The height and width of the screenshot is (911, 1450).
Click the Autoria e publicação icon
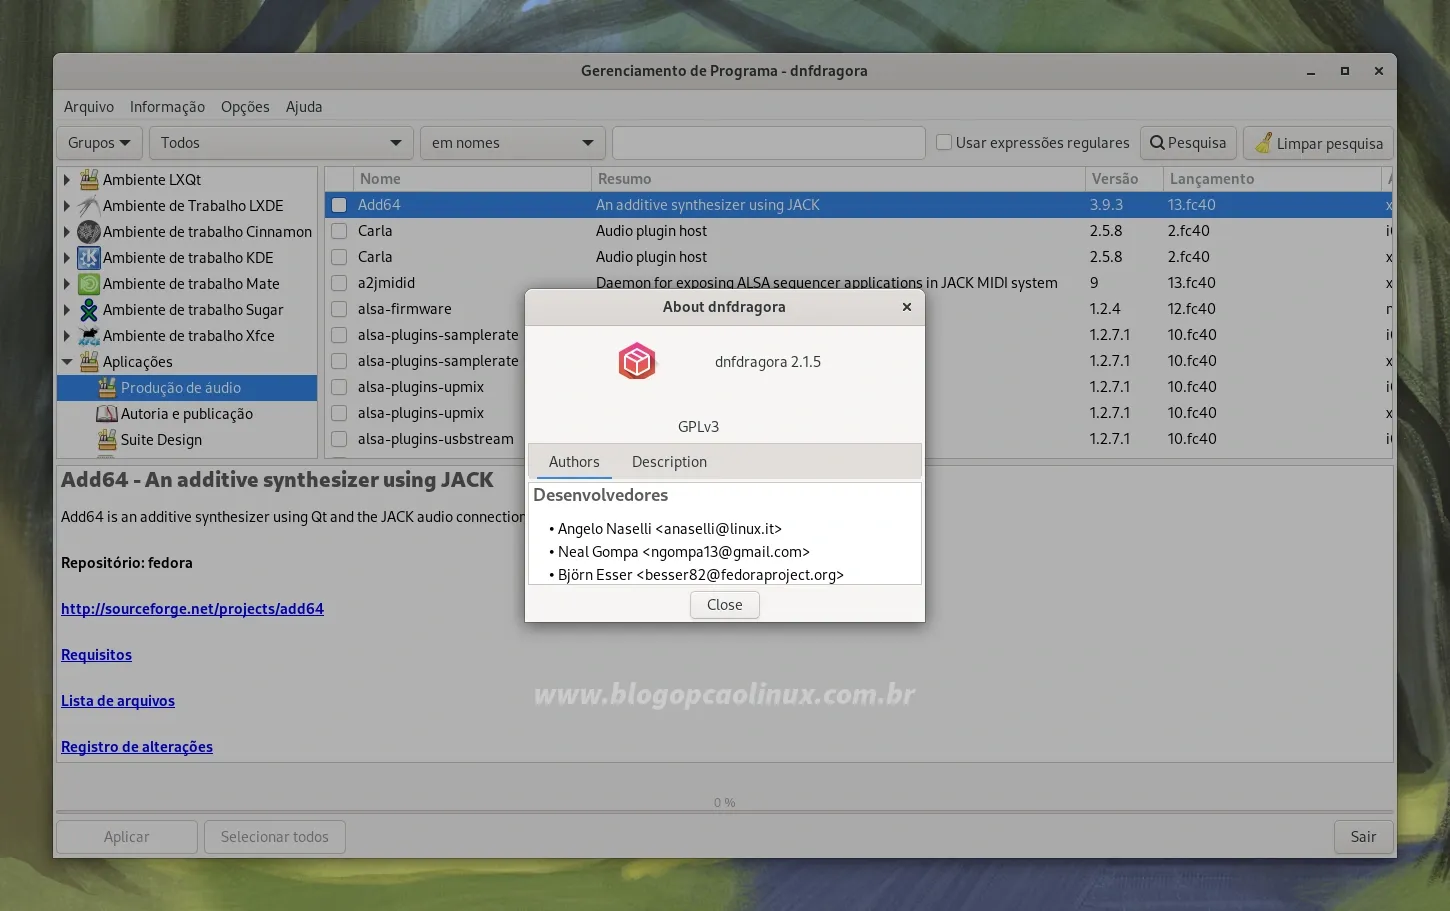pos(107,413)
